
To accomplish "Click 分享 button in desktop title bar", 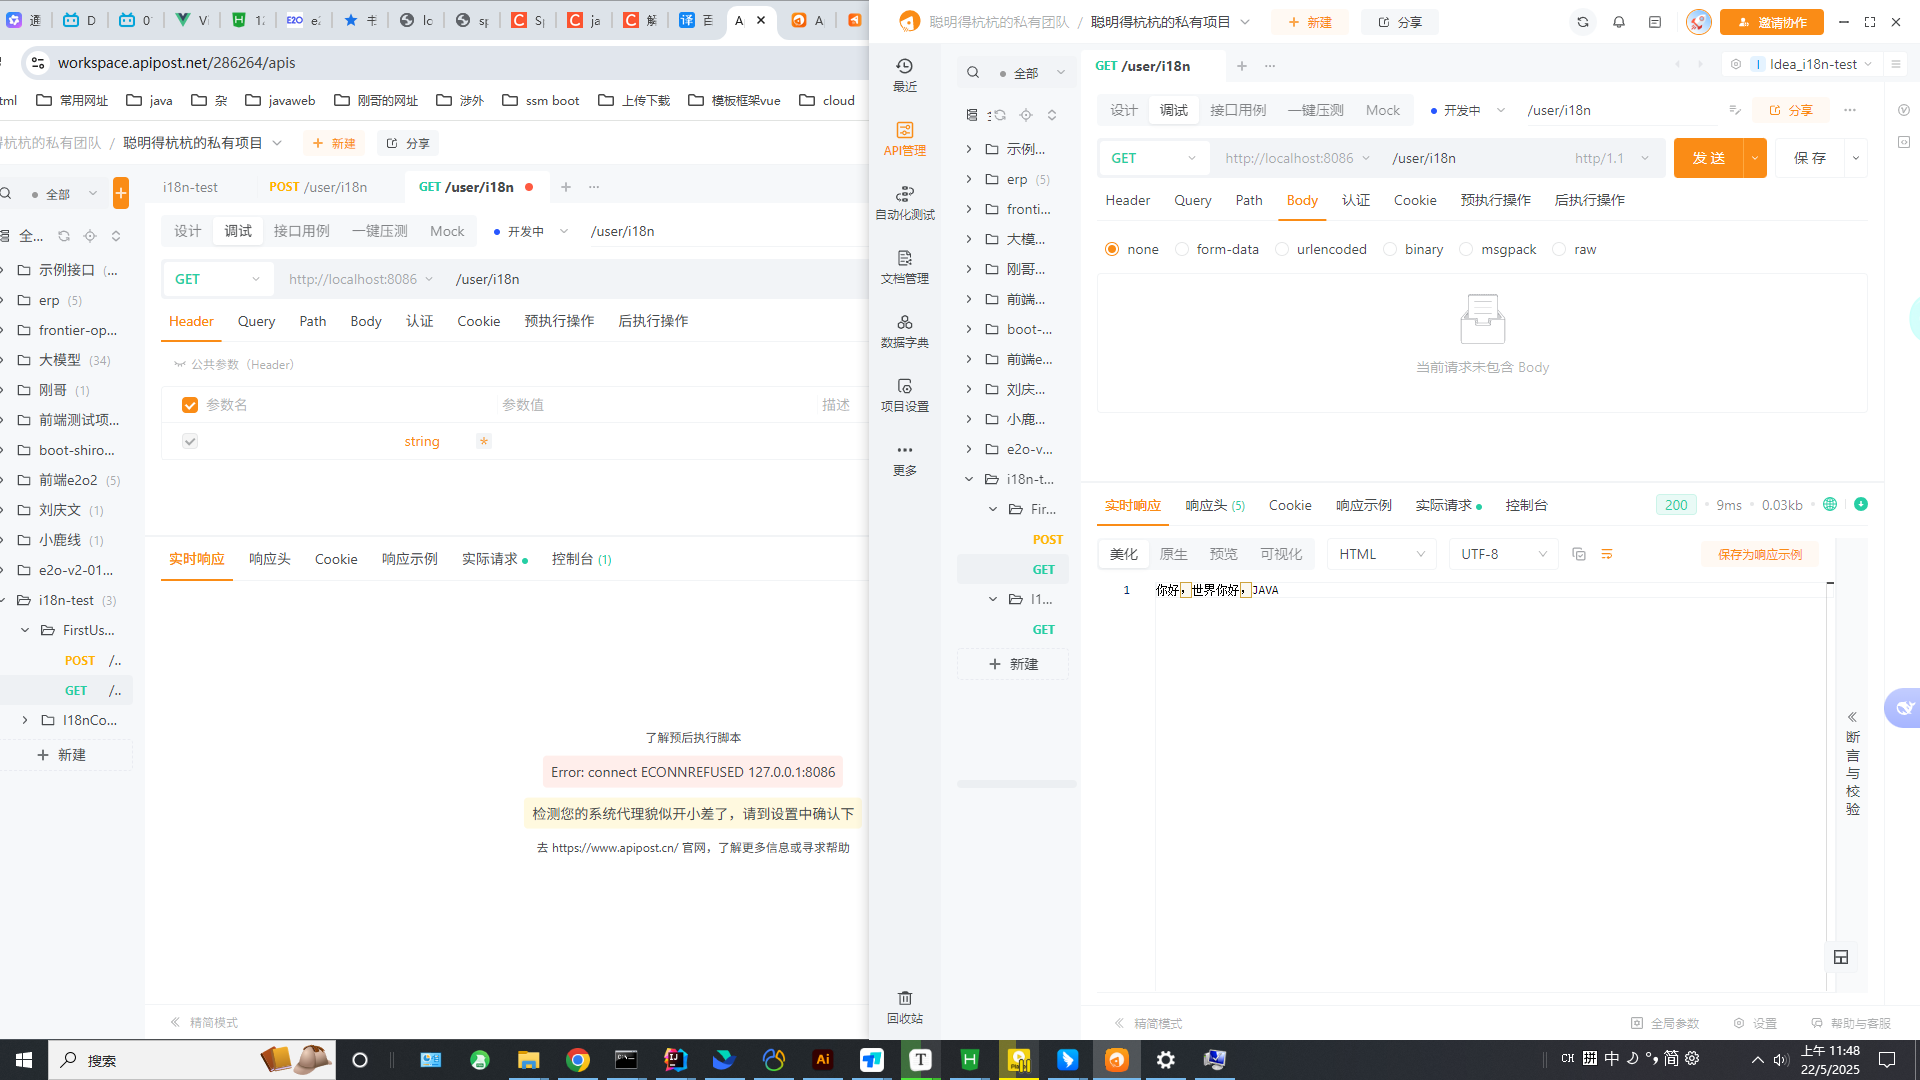I will 1399,22.
